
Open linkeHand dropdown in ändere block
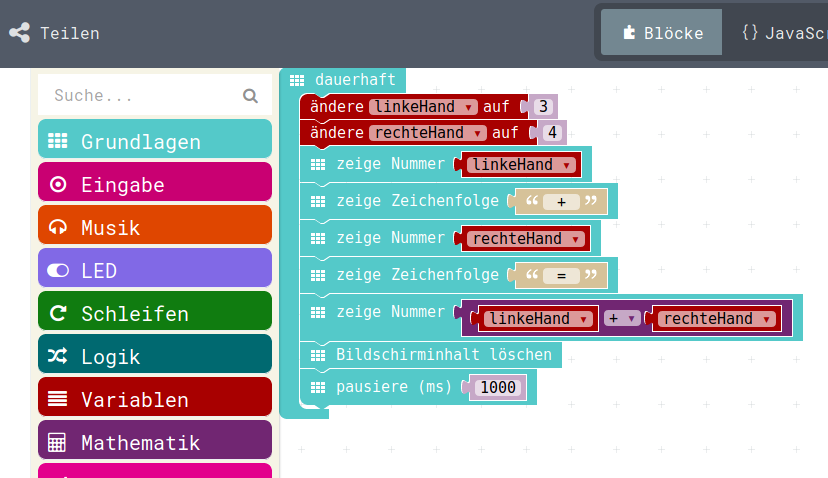[x=423, y=107]
